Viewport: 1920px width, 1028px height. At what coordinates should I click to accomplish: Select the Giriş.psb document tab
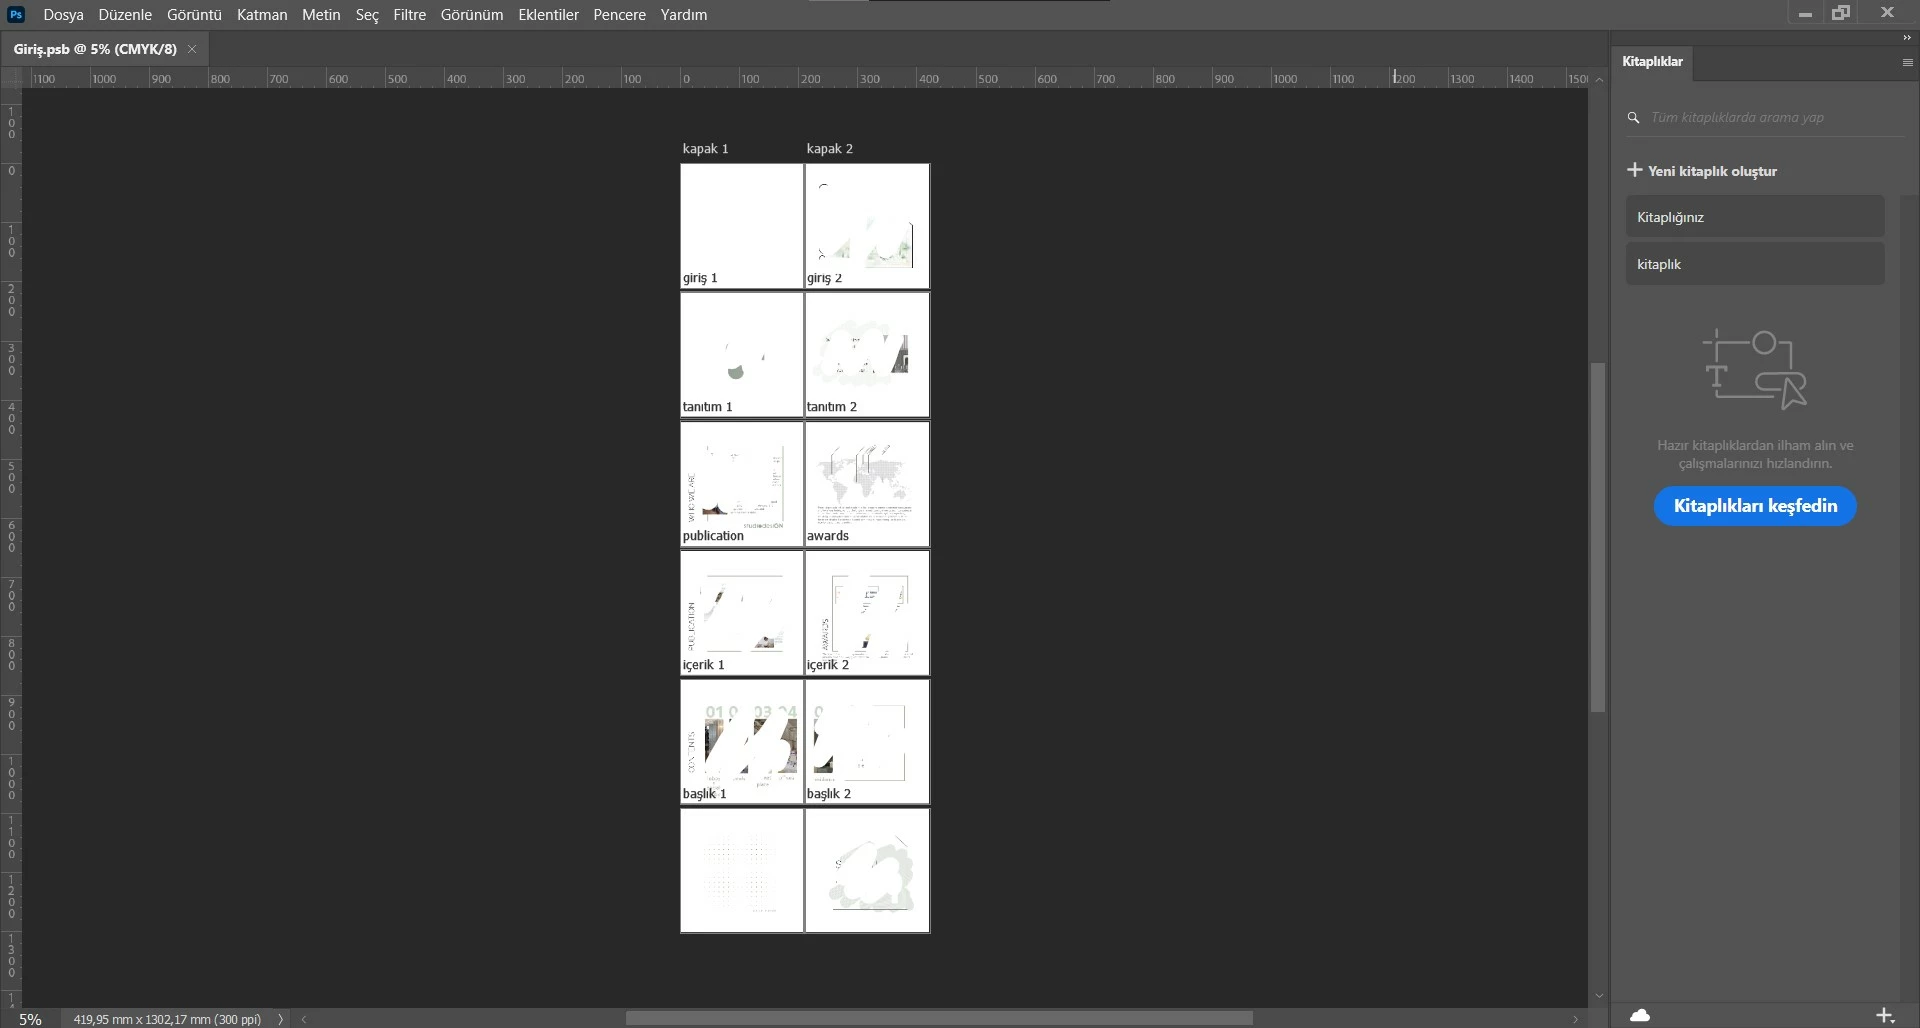click(95, 49)
